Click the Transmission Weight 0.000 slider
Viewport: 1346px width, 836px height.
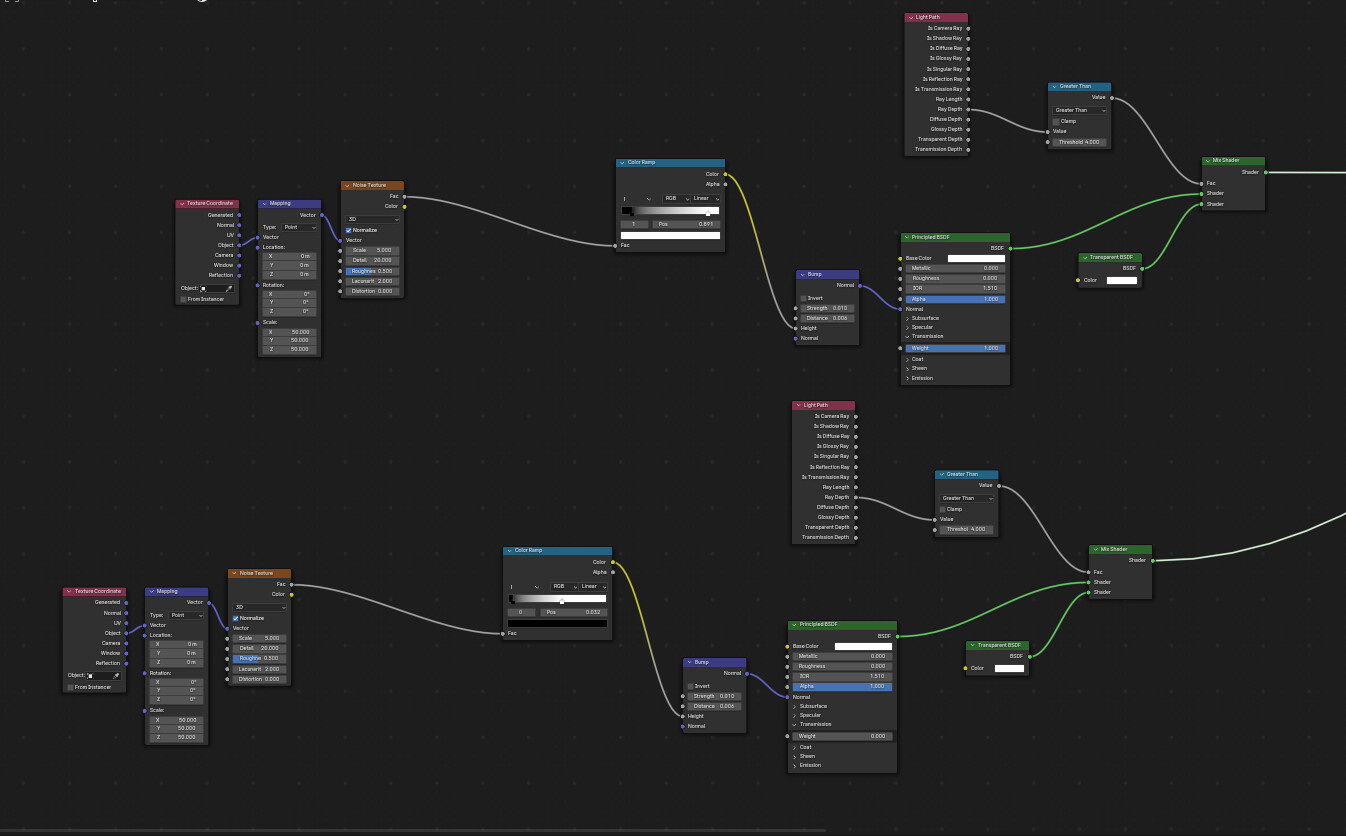pos(843,736)
